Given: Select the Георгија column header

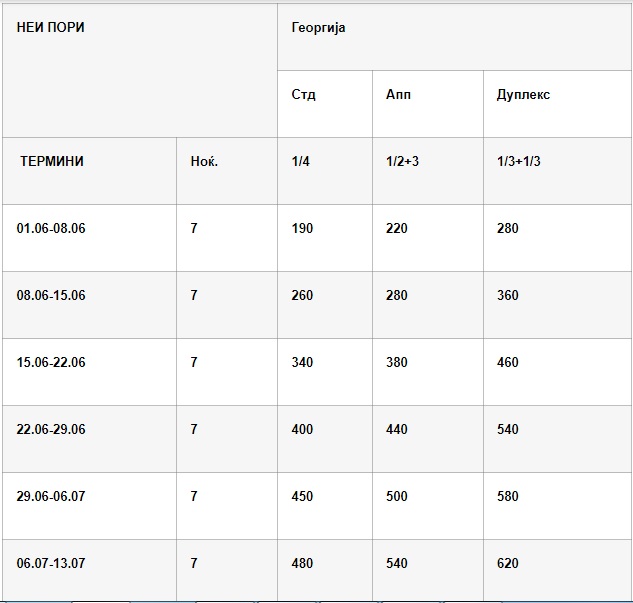Looking at the screenshot, I should click(318, 28).
